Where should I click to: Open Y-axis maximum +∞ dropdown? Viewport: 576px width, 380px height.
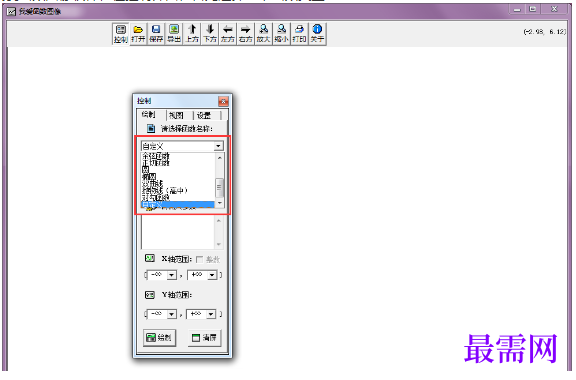pyautogui.click(x=211, y=314)
